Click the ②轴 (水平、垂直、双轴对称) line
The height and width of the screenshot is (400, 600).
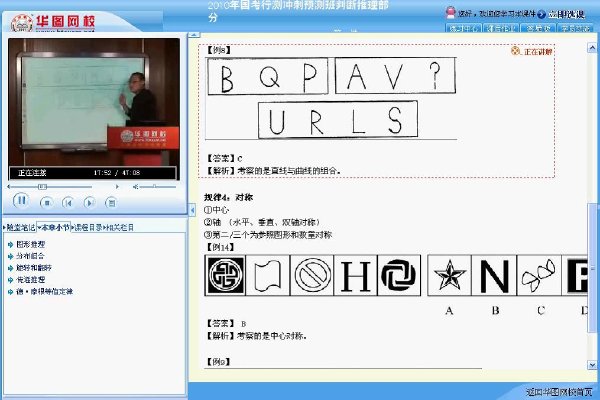262,222
